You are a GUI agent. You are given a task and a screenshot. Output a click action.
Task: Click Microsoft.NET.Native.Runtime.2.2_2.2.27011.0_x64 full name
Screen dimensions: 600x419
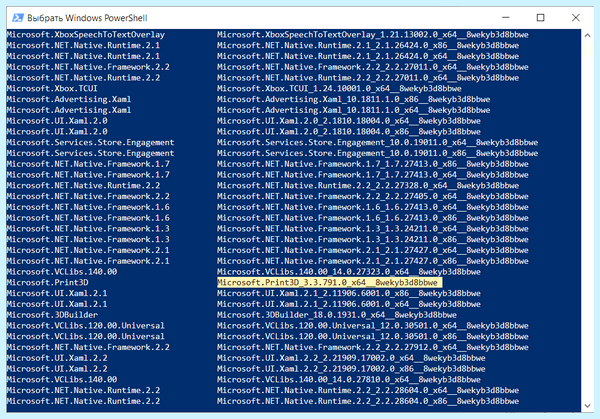coord(368,78)
